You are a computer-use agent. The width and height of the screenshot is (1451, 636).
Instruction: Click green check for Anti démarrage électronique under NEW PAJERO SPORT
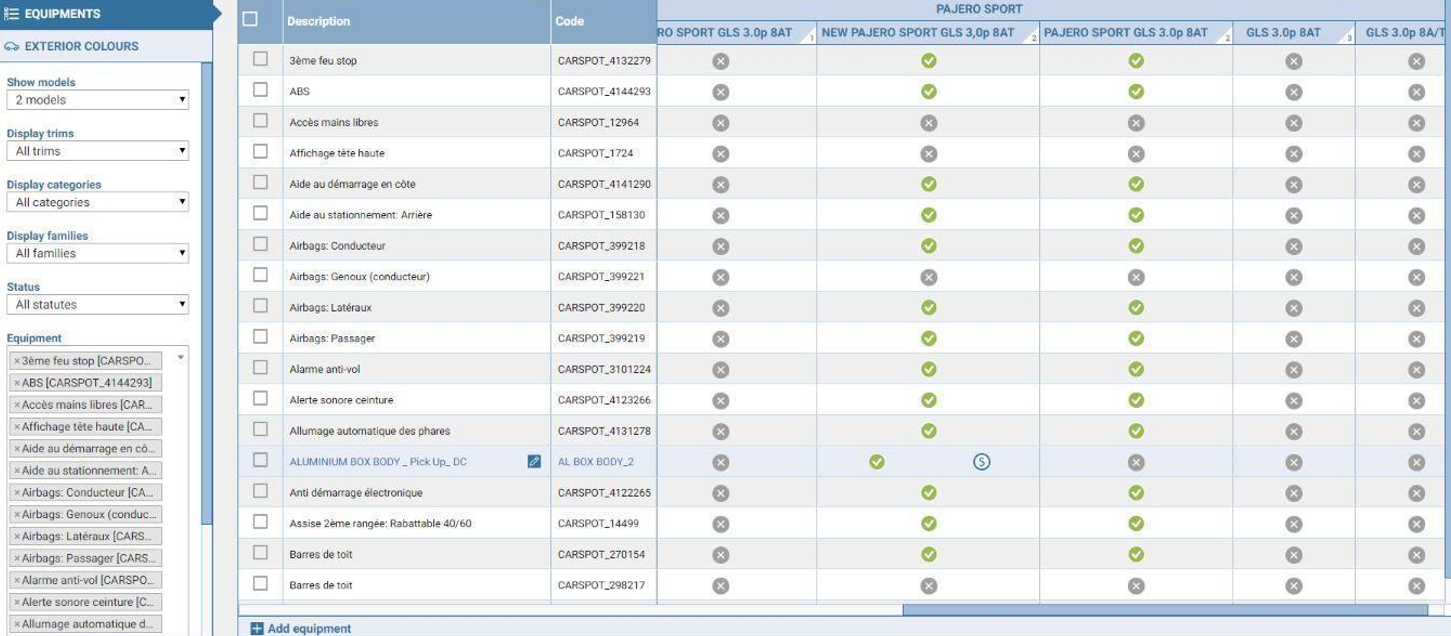[x=928, y=492]
